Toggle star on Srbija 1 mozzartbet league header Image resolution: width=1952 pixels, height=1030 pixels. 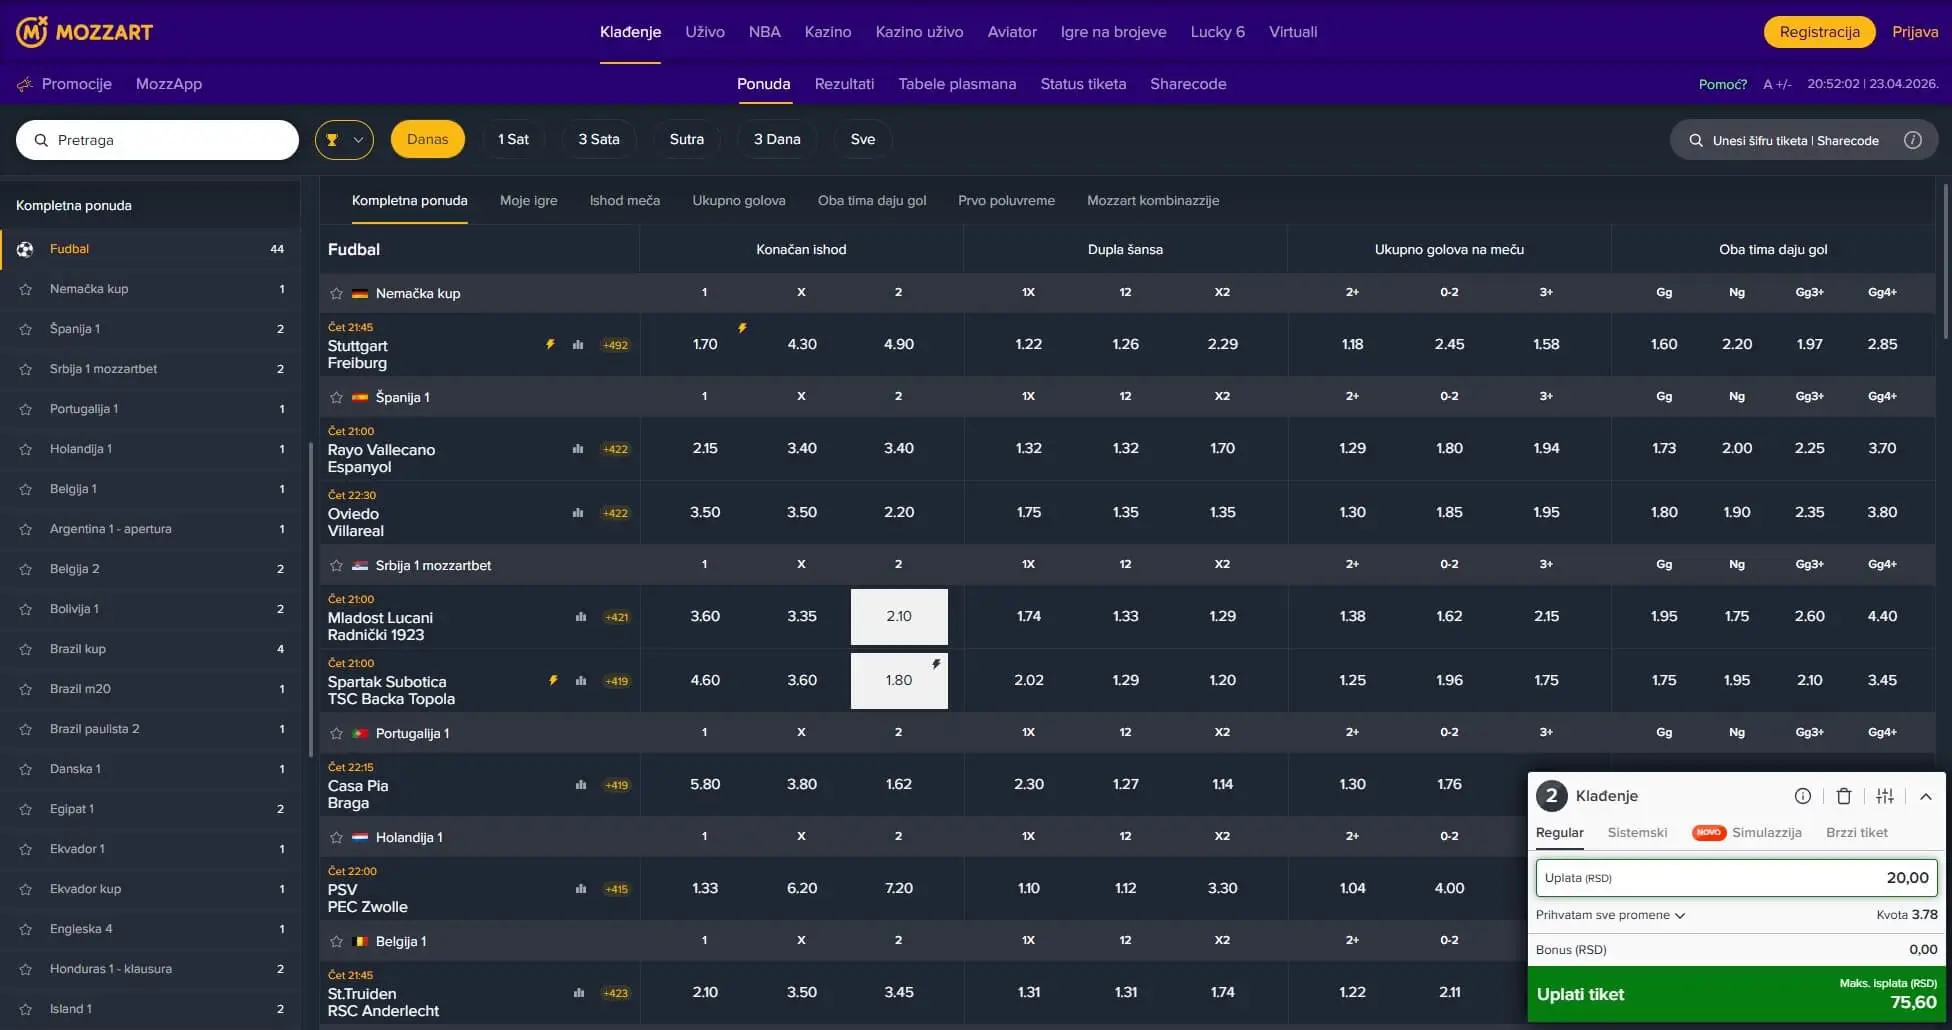(x=337, y=566)
